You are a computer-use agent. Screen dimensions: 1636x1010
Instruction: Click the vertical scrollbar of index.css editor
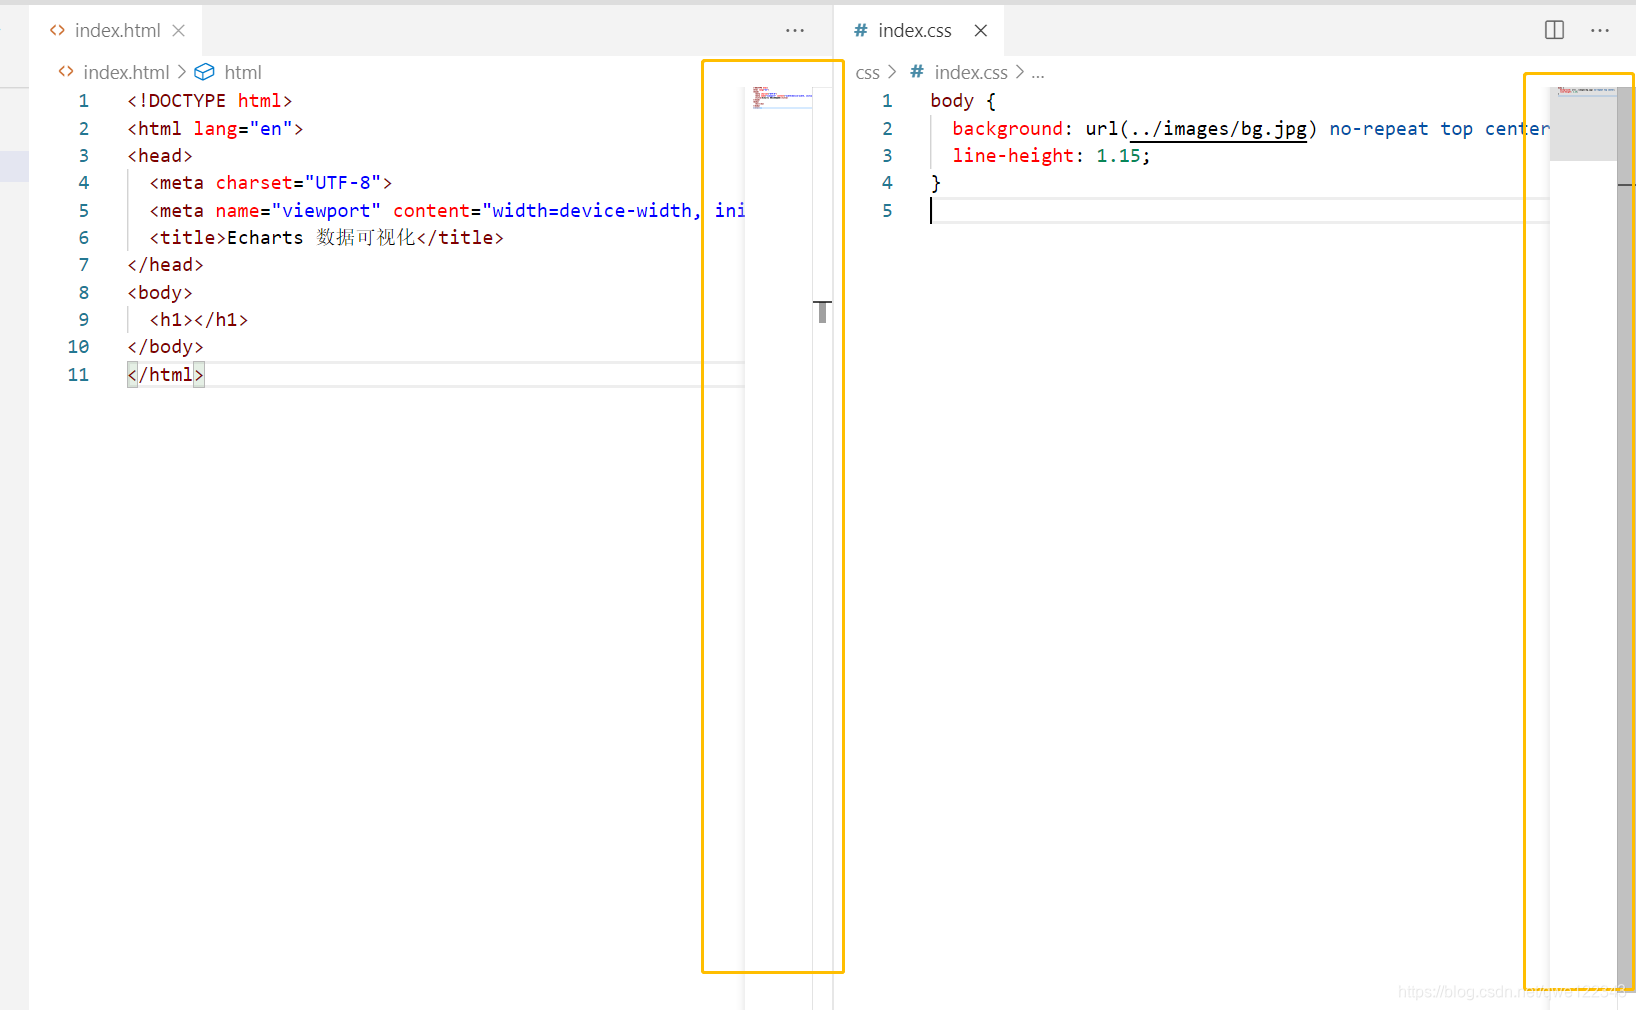(x=1625, y=540)
